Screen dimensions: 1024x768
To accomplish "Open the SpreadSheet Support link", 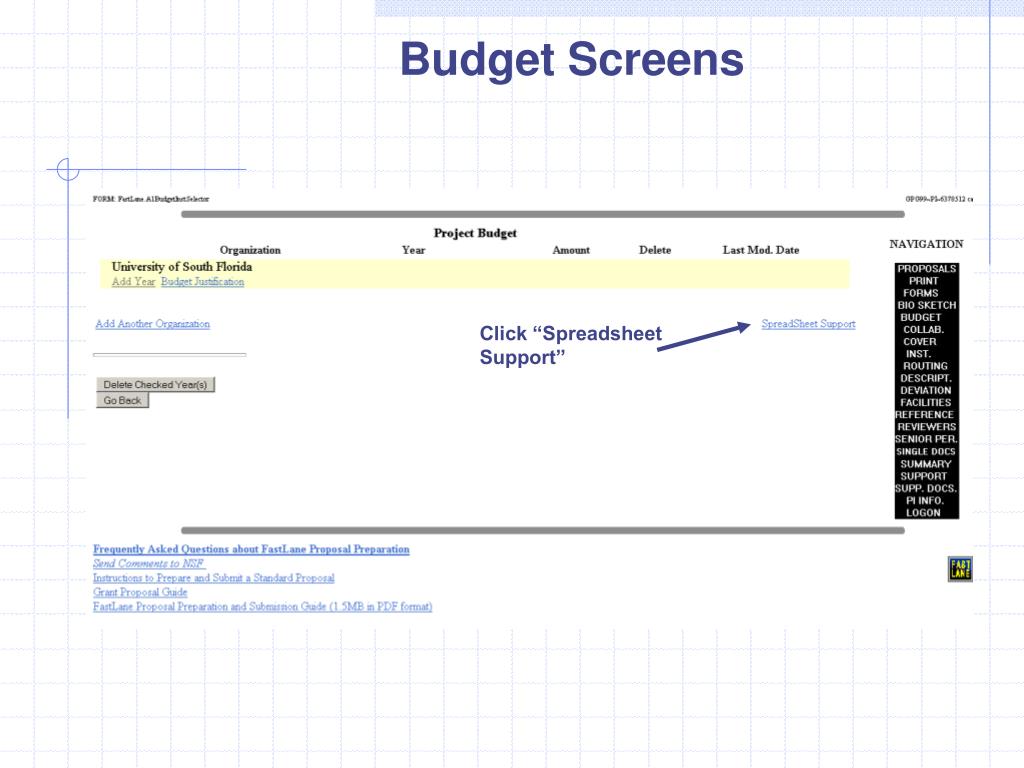I will [x=808, y=324].
